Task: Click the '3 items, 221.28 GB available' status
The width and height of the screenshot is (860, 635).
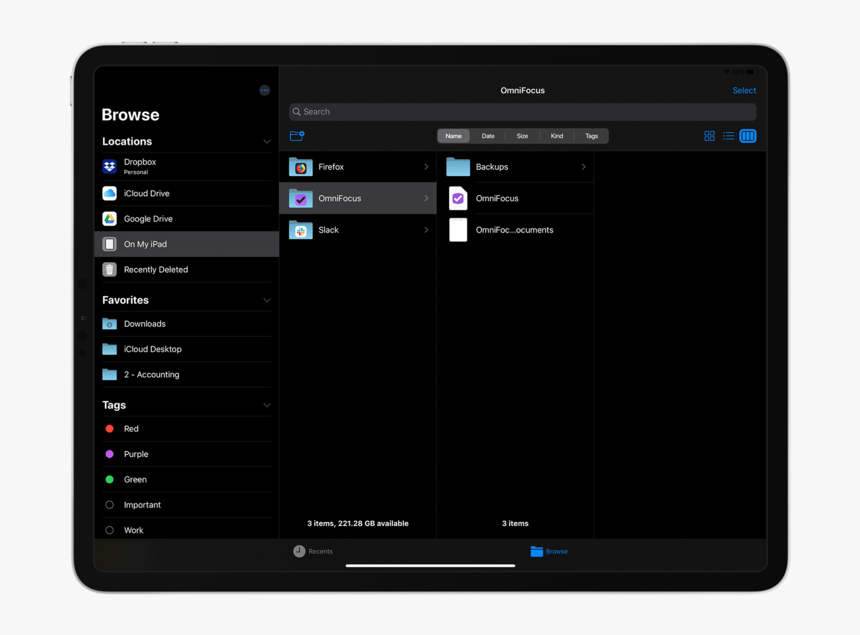Action: click(358, 523)
